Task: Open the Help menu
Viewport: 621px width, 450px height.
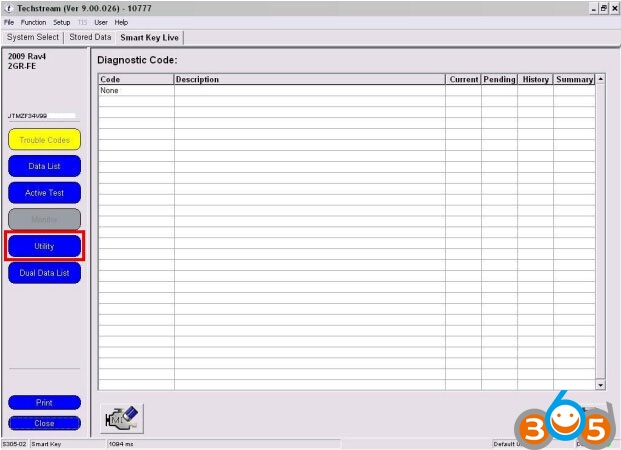Action: (x=121, y=23)
